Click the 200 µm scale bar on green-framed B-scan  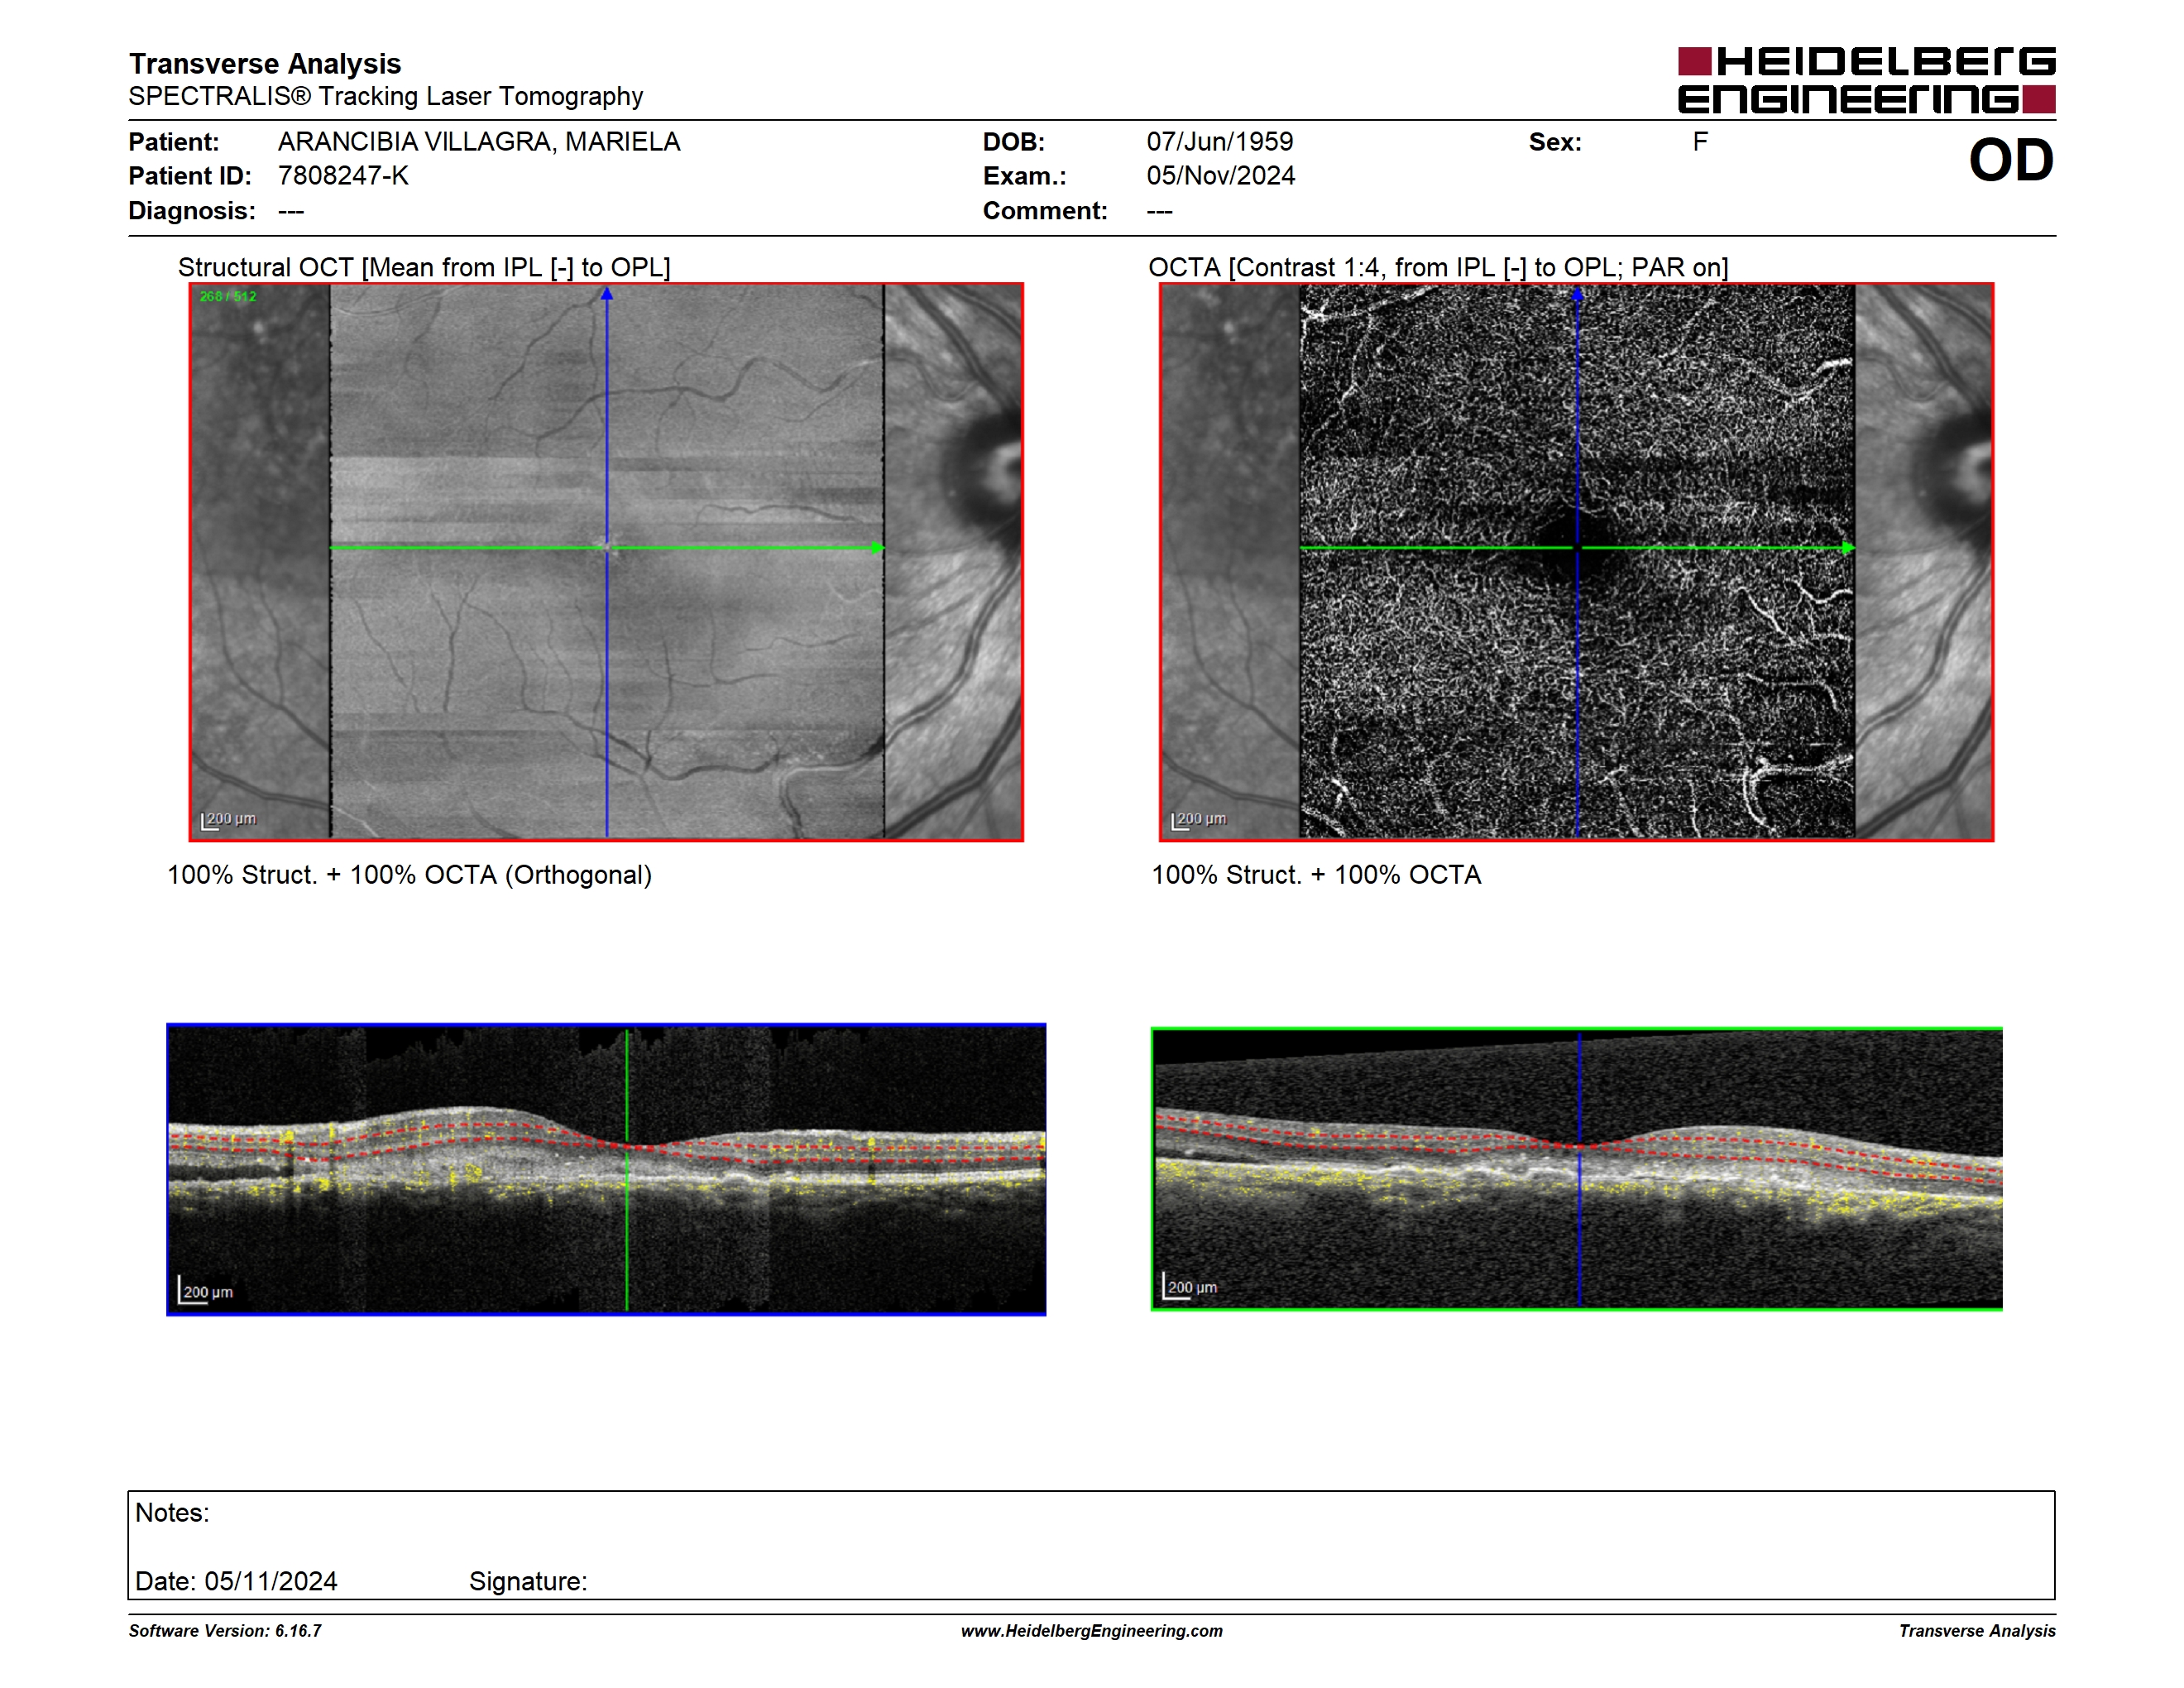[1190, 1287]
